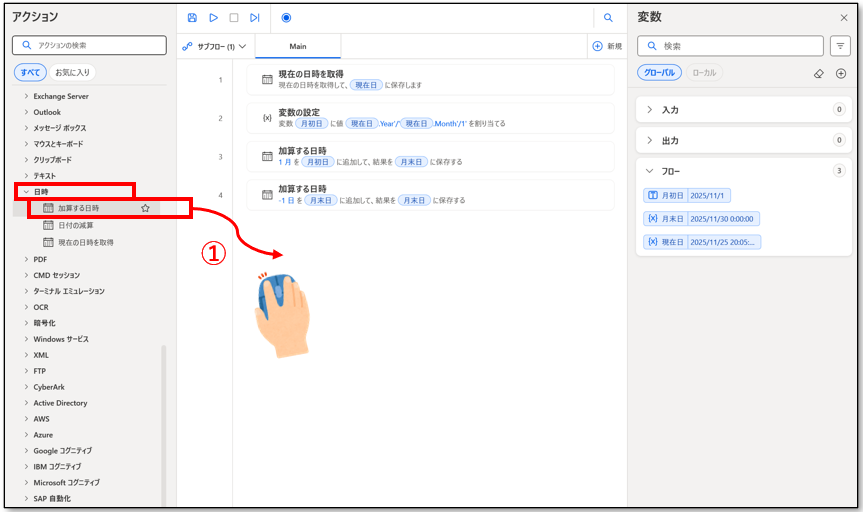Collapse the 日時 action group

click(26, 191)
